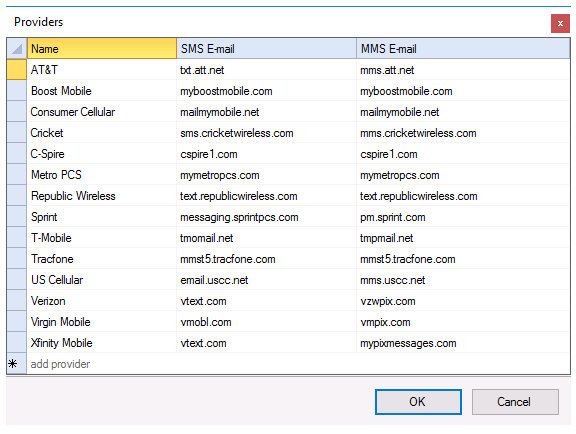Select Verizon's vtext.com cell
Screen dimensions: 576x434
click(x=266, y=301)
